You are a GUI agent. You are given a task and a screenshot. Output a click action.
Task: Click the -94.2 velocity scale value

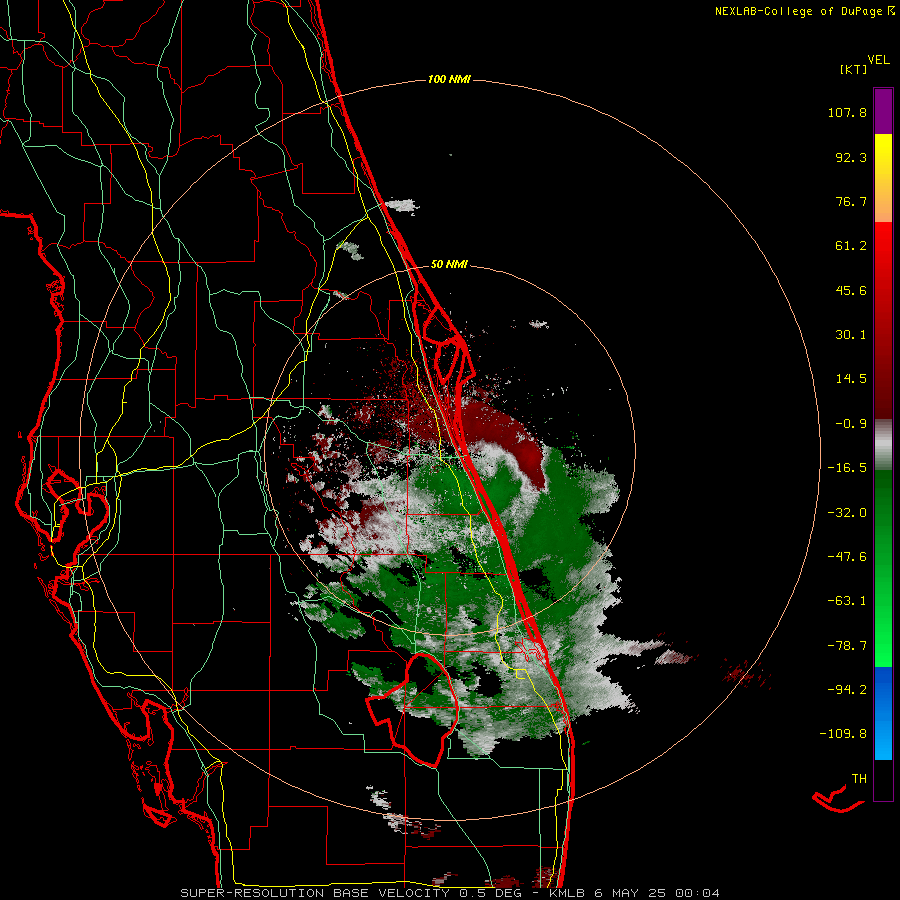(x=847, y=689)
